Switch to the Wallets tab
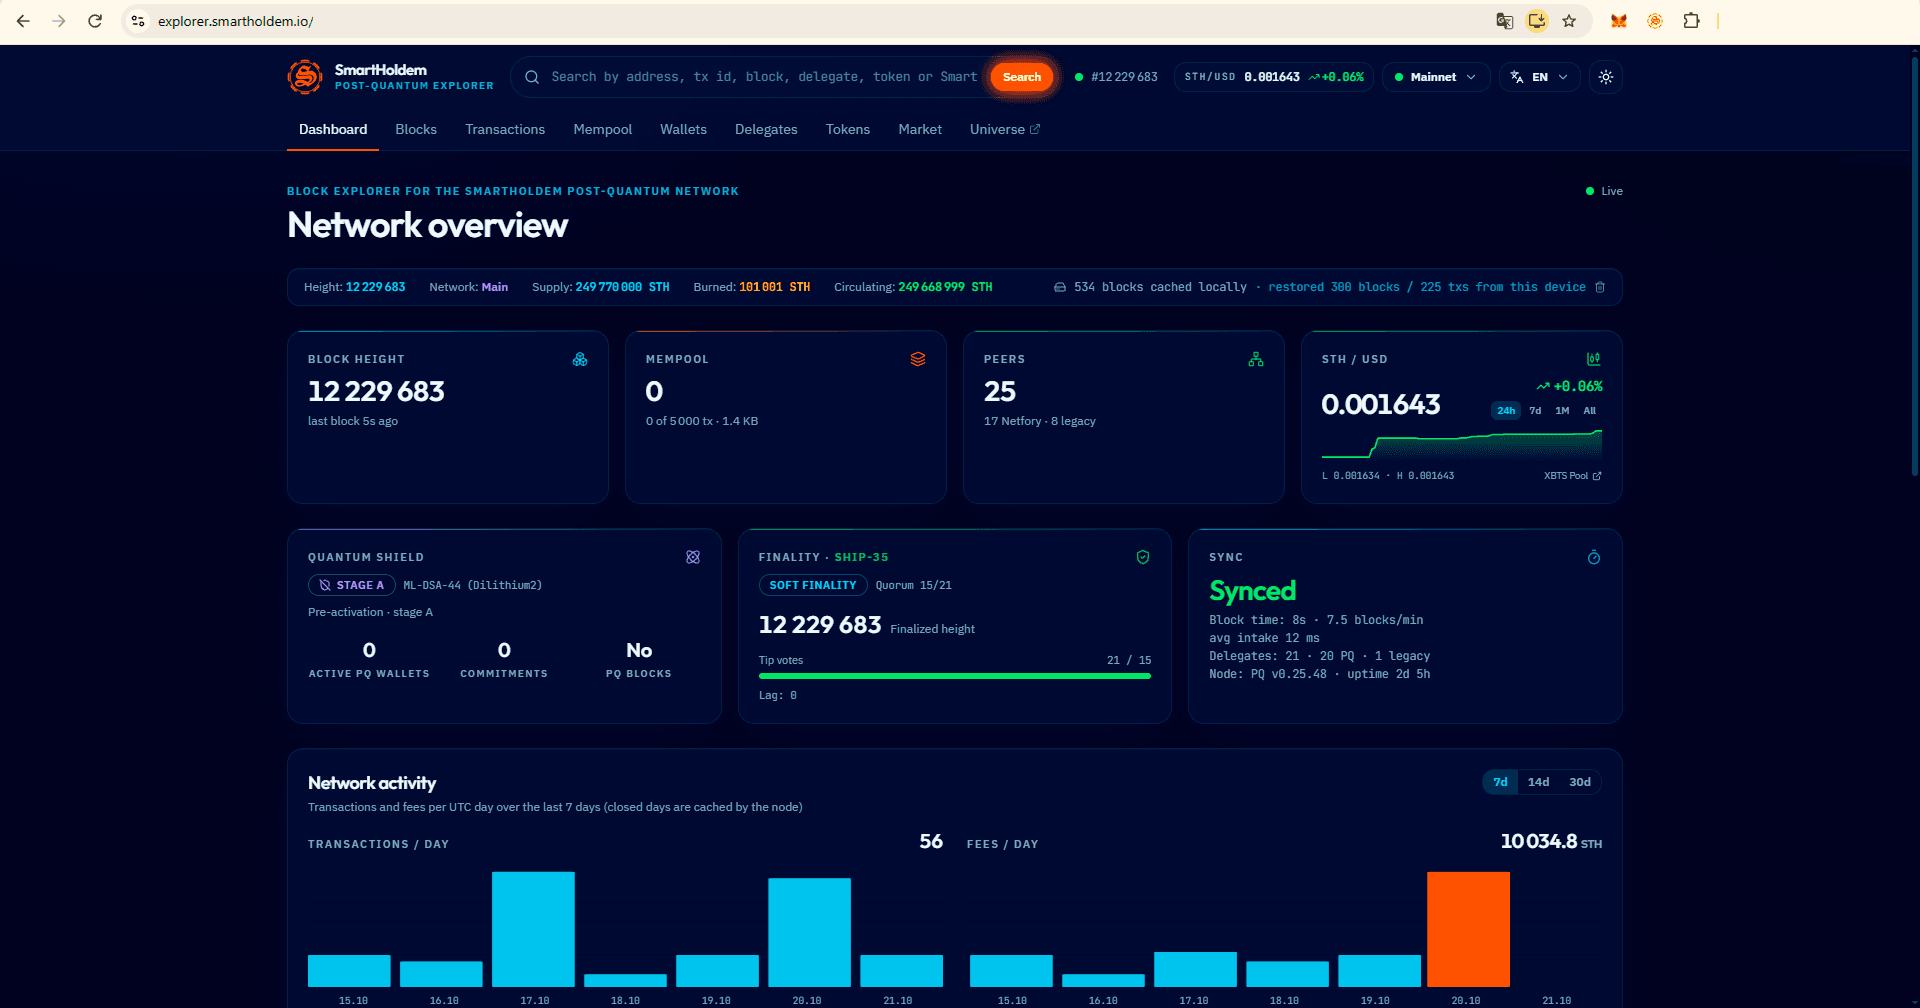 pos(683,130)
